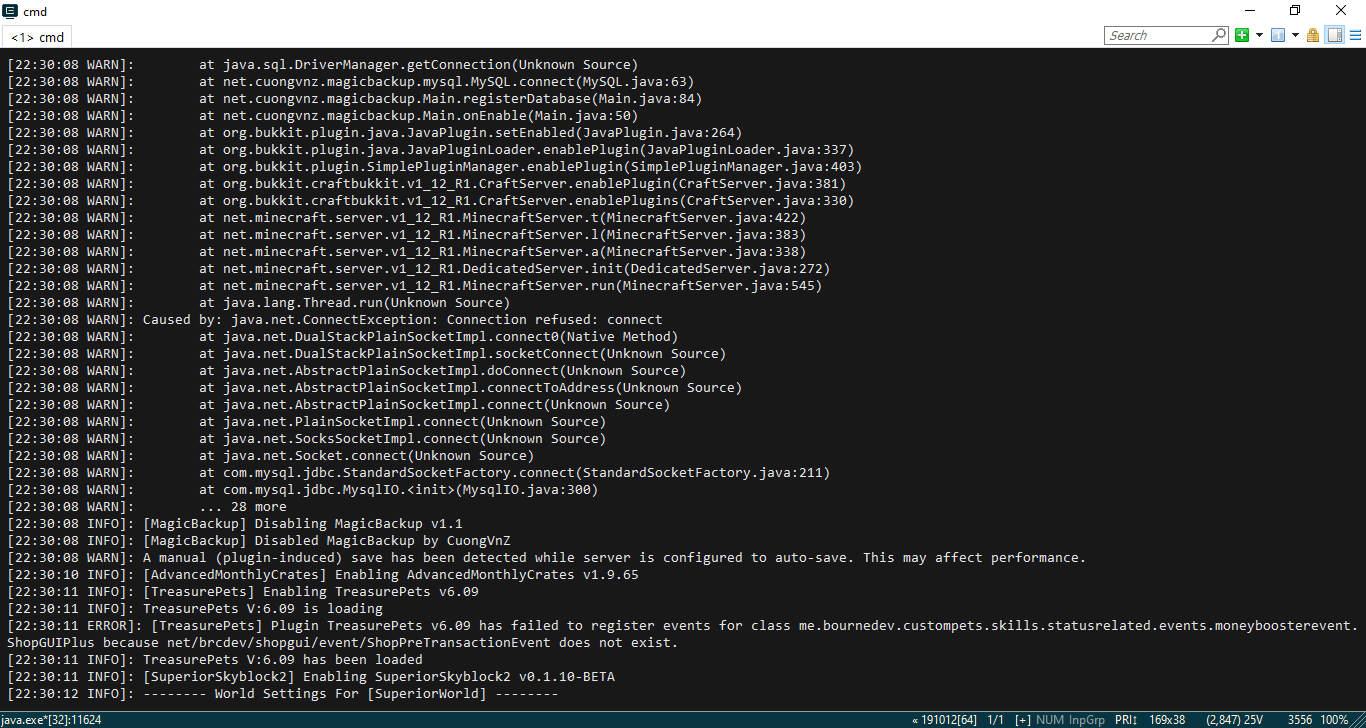Create a new console with the green plus

pyautogui.click(x=1242, y=35)
